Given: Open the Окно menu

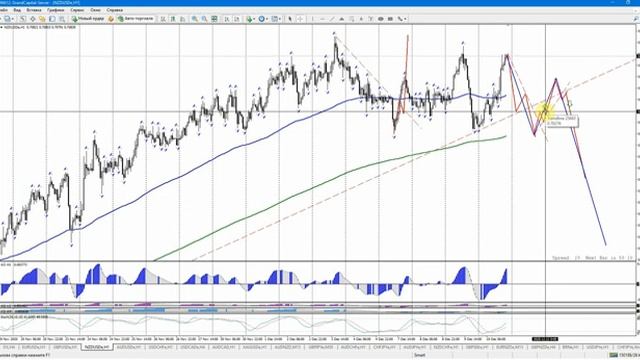Looking at the screenshot, I should click(x=96, y=10).
